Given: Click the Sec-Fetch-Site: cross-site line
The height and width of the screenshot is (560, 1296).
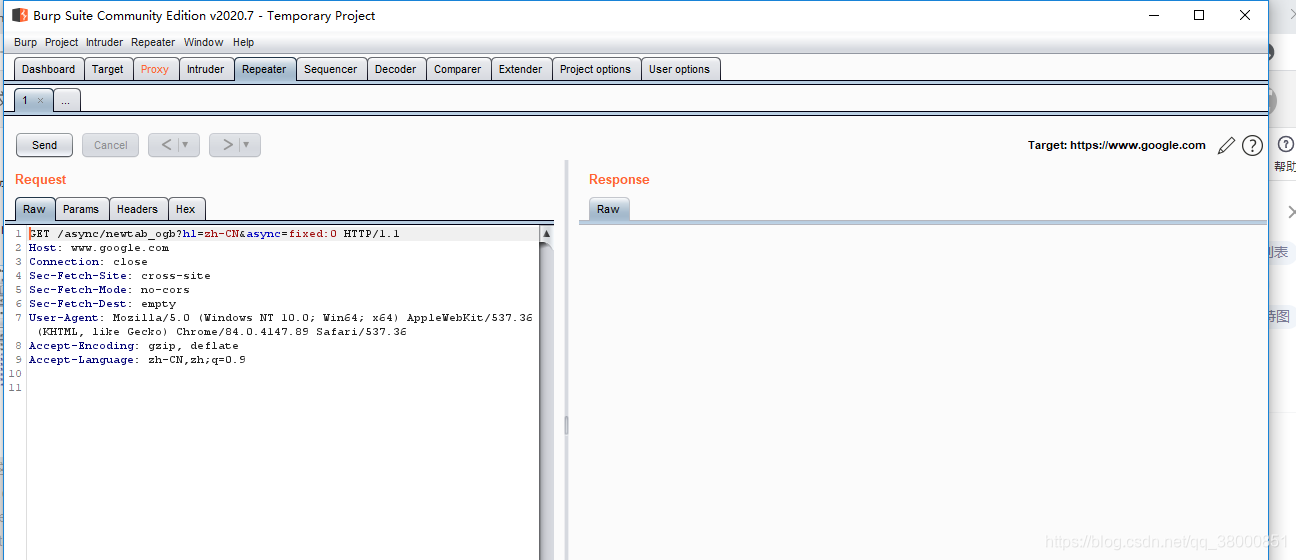Looking at the screenshot, I should click(120, 276).
